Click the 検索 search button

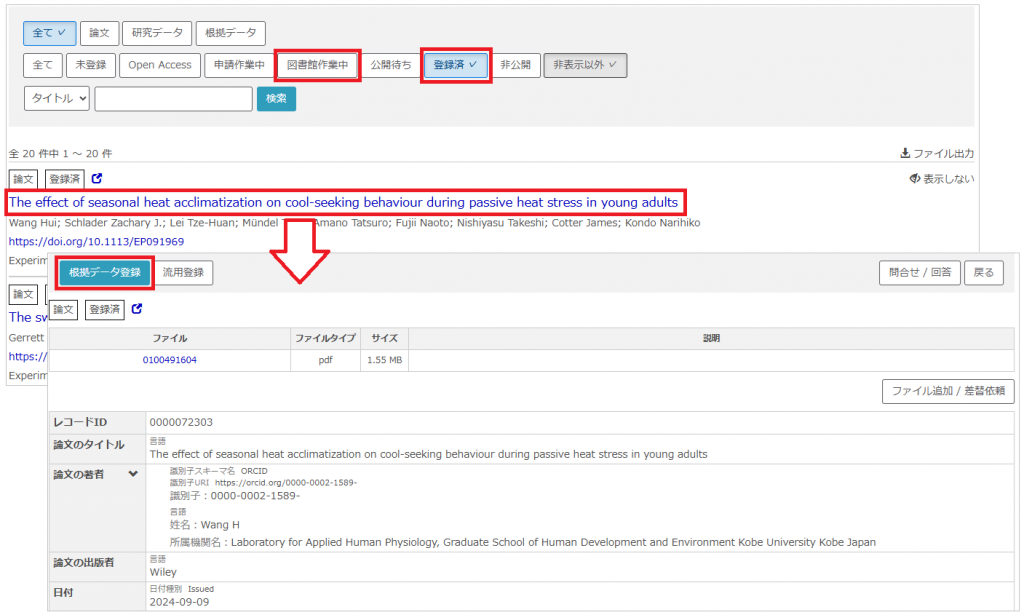(276, 99)
